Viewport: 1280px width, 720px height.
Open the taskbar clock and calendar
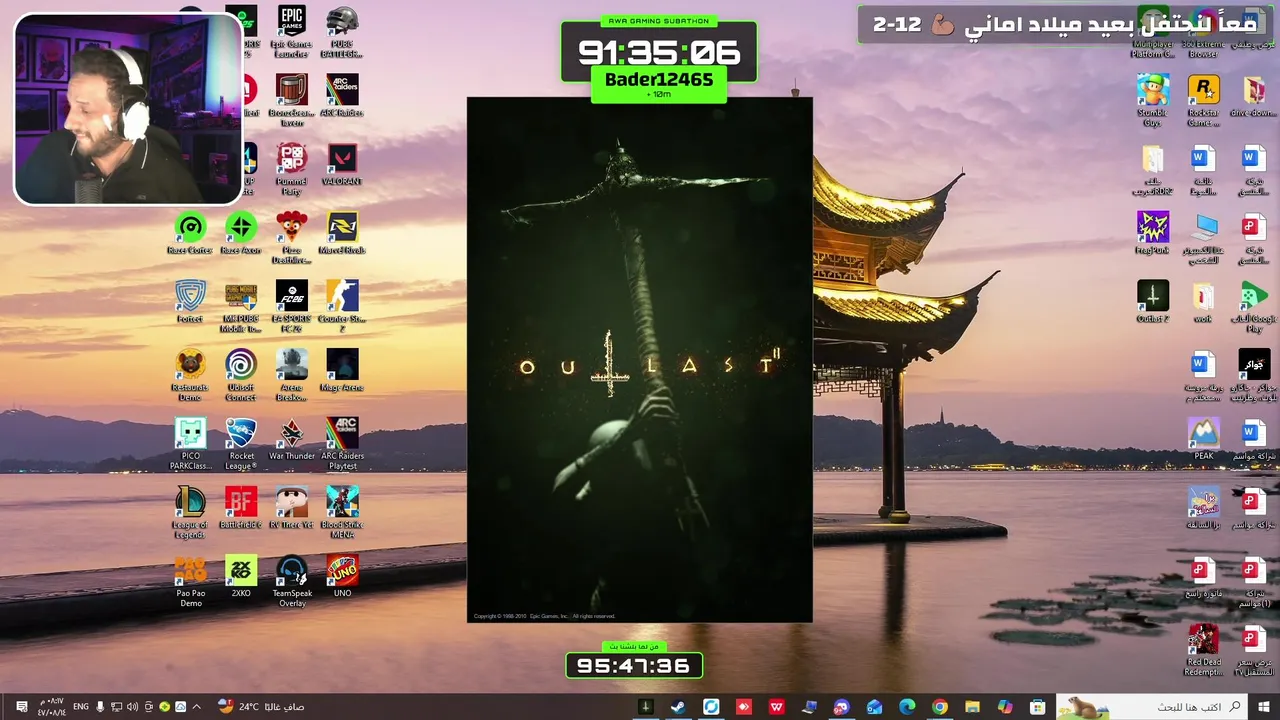coord(51,707)
